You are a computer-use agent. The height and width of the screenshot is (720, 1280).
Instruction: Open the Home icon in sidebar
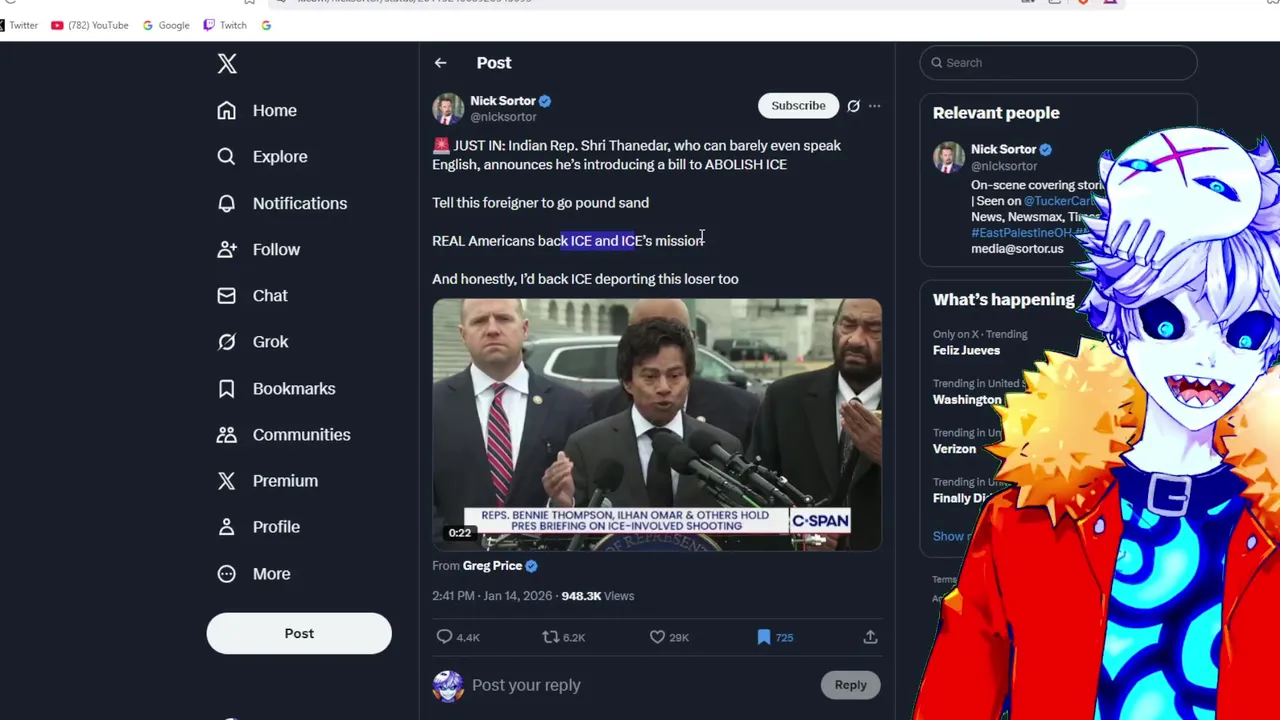pyautogui.click(x=227, y=110)
